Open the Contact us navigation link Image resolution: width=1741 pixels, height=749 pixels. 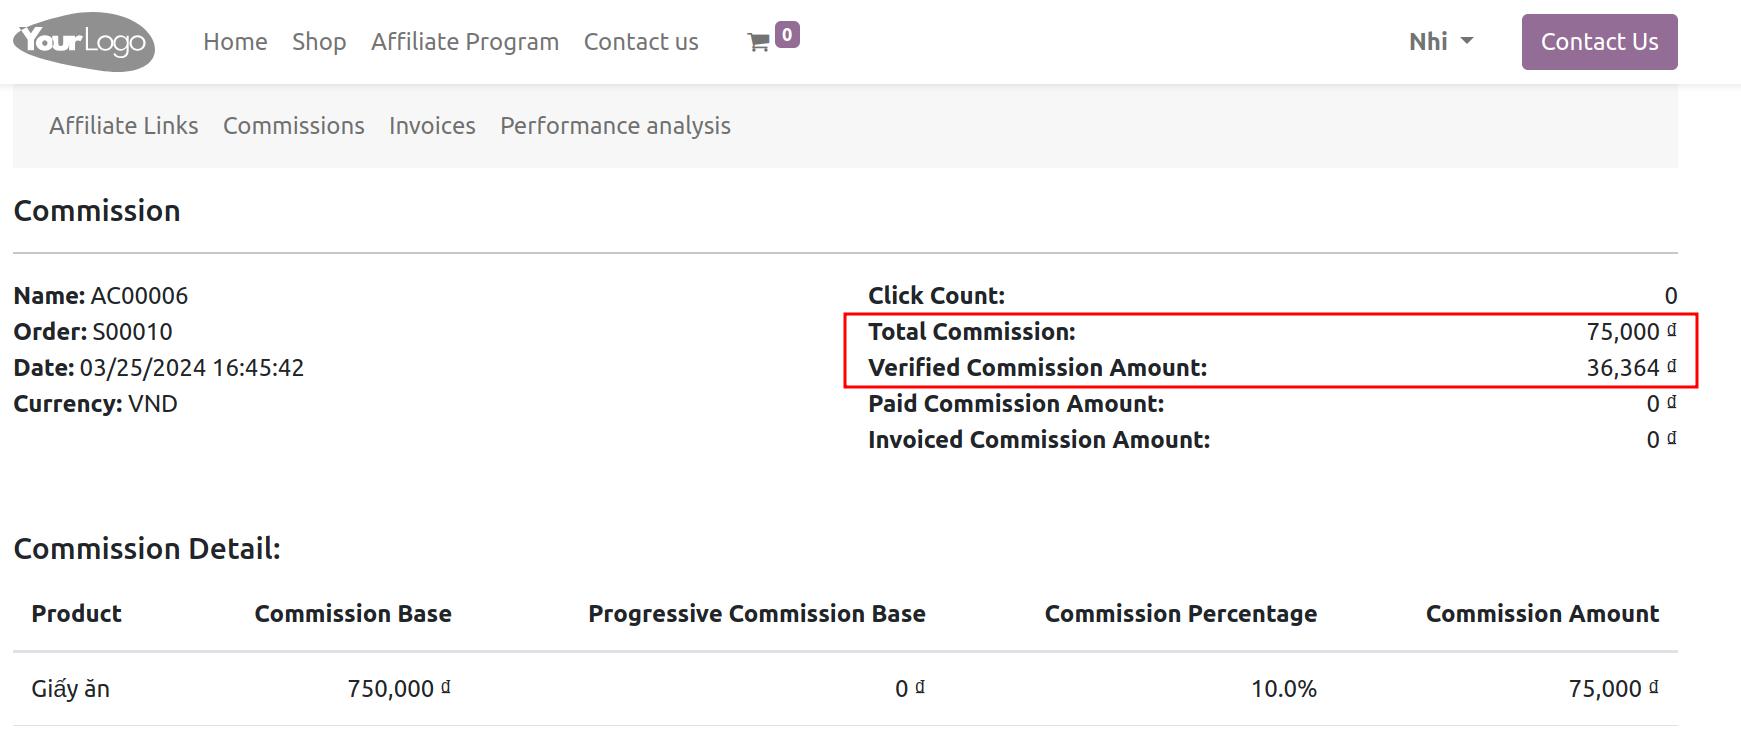point(641,42)
